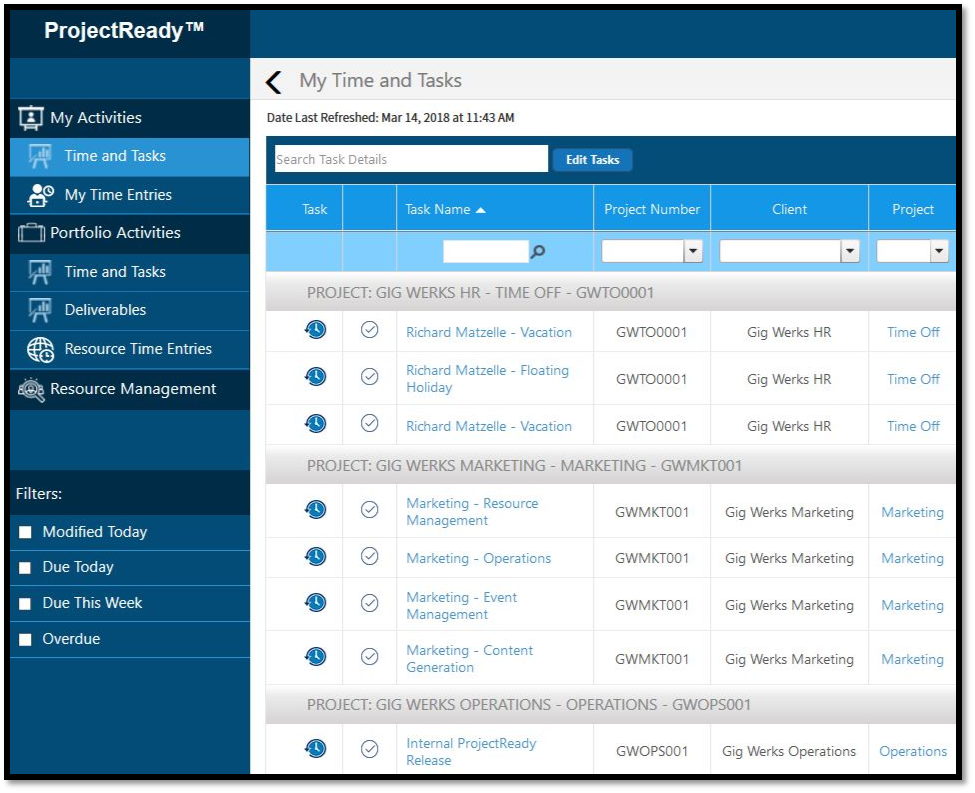975x793 pixels.
Task: Open the My Activities presentation icon
Action: click(30, 118)
